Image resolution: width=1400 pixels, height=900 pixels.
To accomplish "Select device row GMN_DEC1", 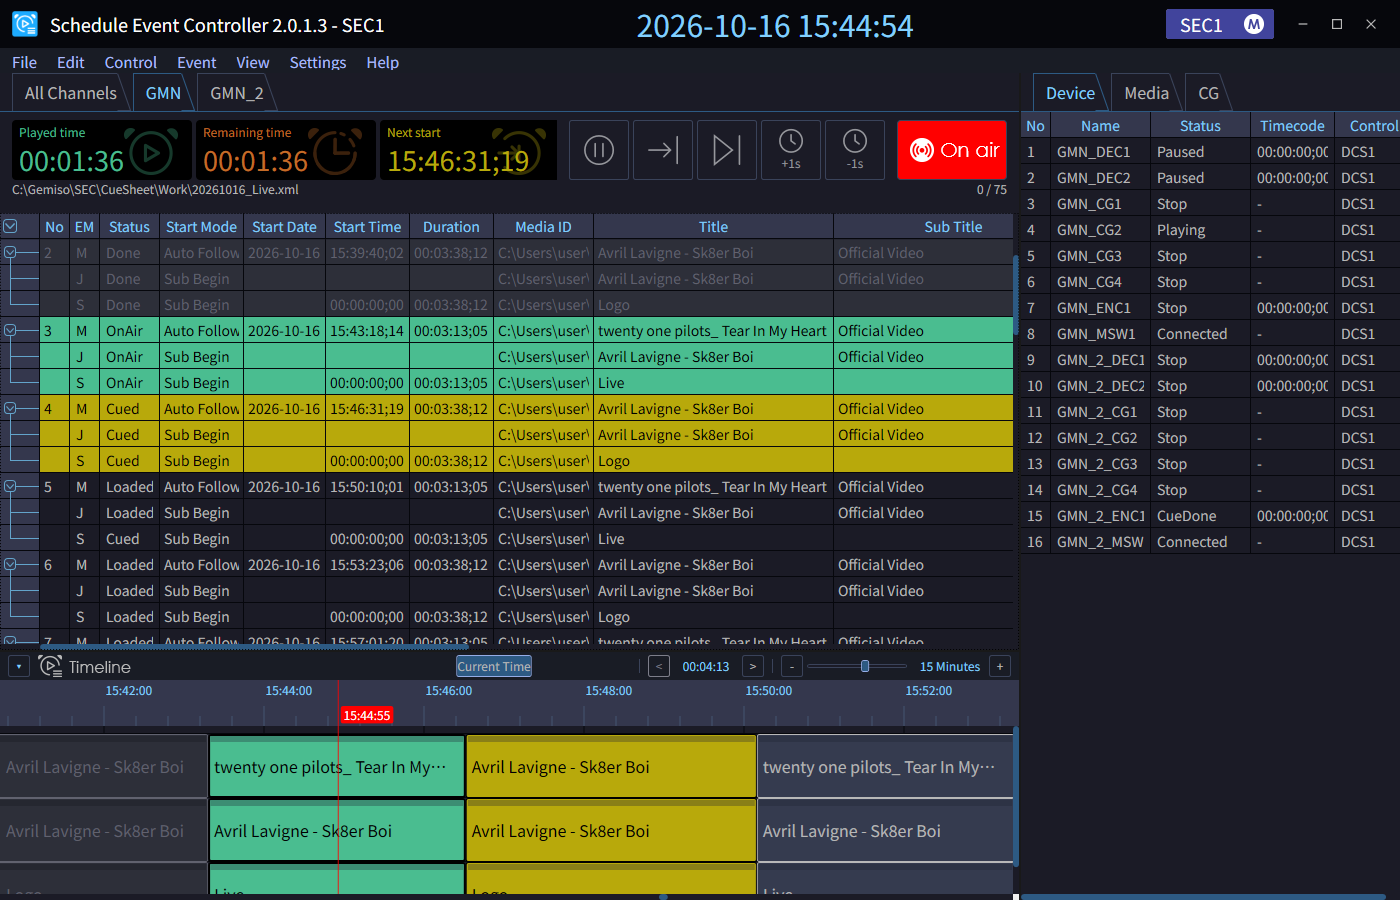I will [x=1210, y=152].
